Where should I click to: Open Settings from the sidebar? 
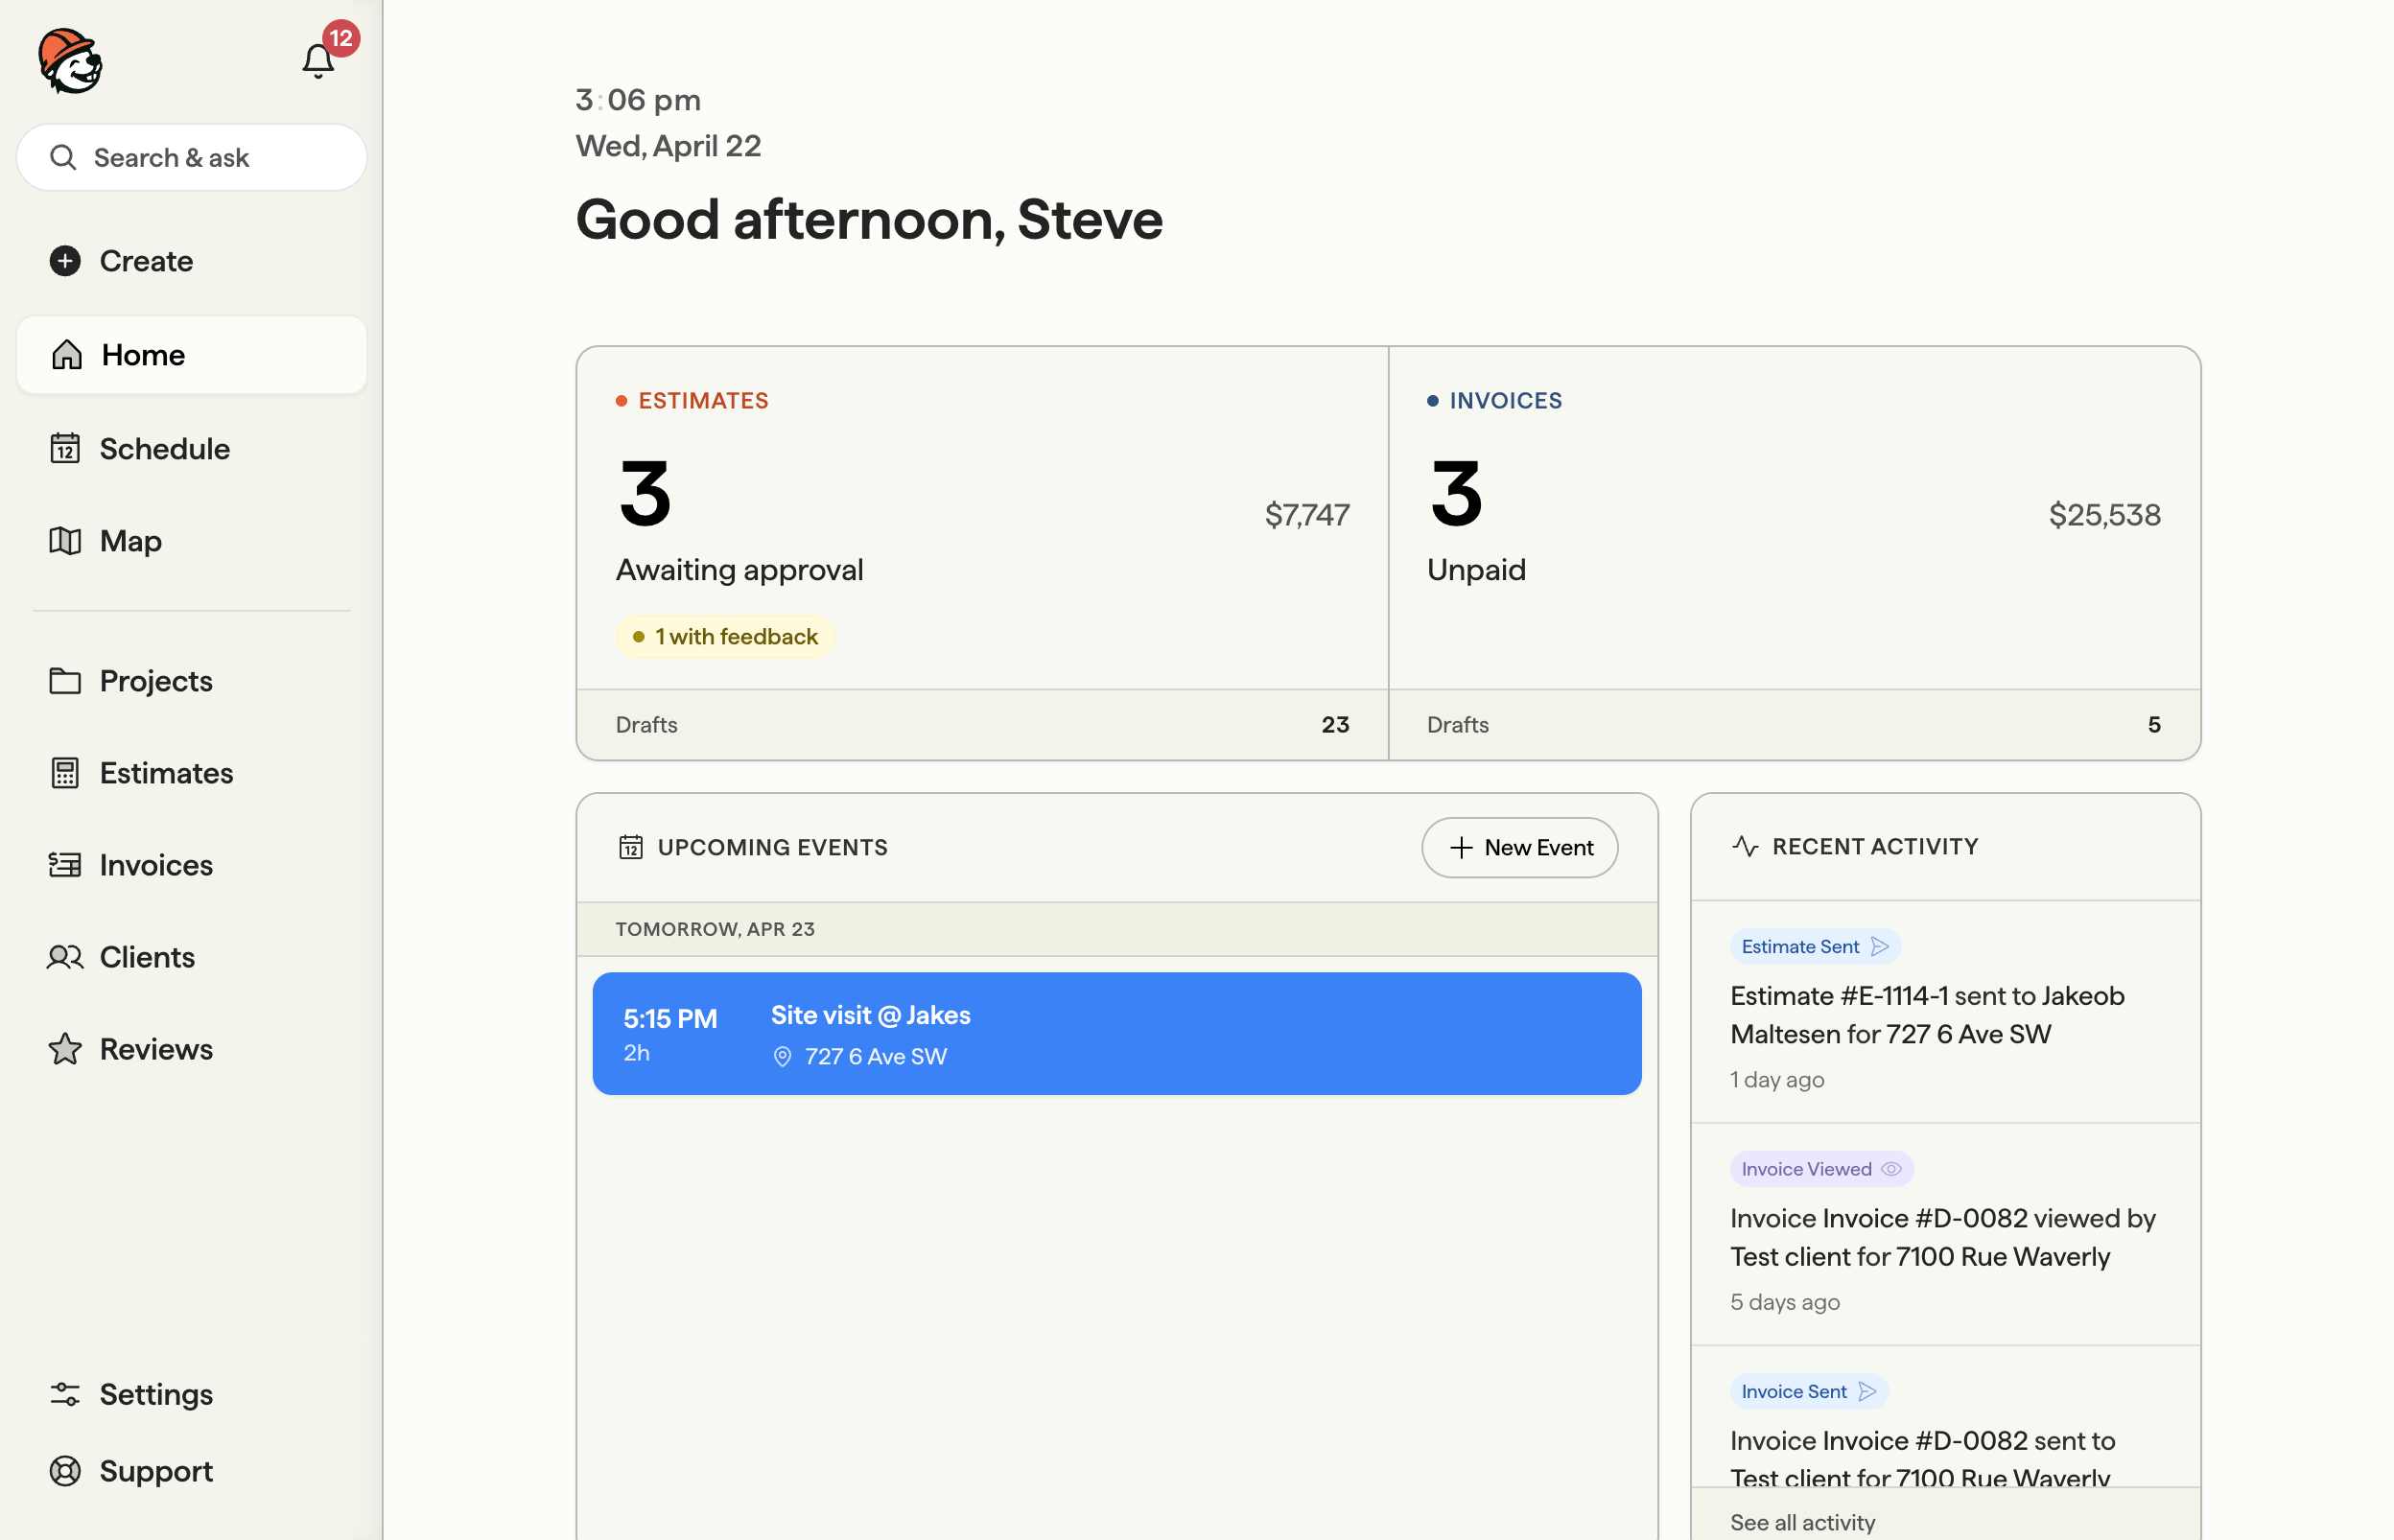[x=156, y=1394]
